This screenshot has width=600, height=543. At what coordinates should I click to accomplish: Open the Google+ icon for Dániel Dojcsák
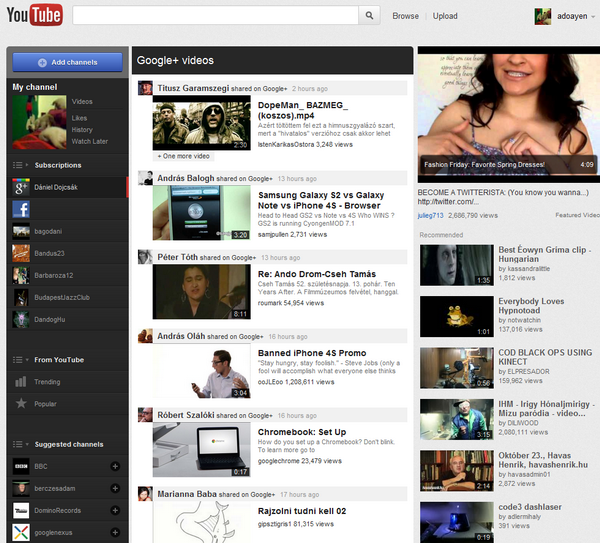pyautogui.click(x=21, y=187)
